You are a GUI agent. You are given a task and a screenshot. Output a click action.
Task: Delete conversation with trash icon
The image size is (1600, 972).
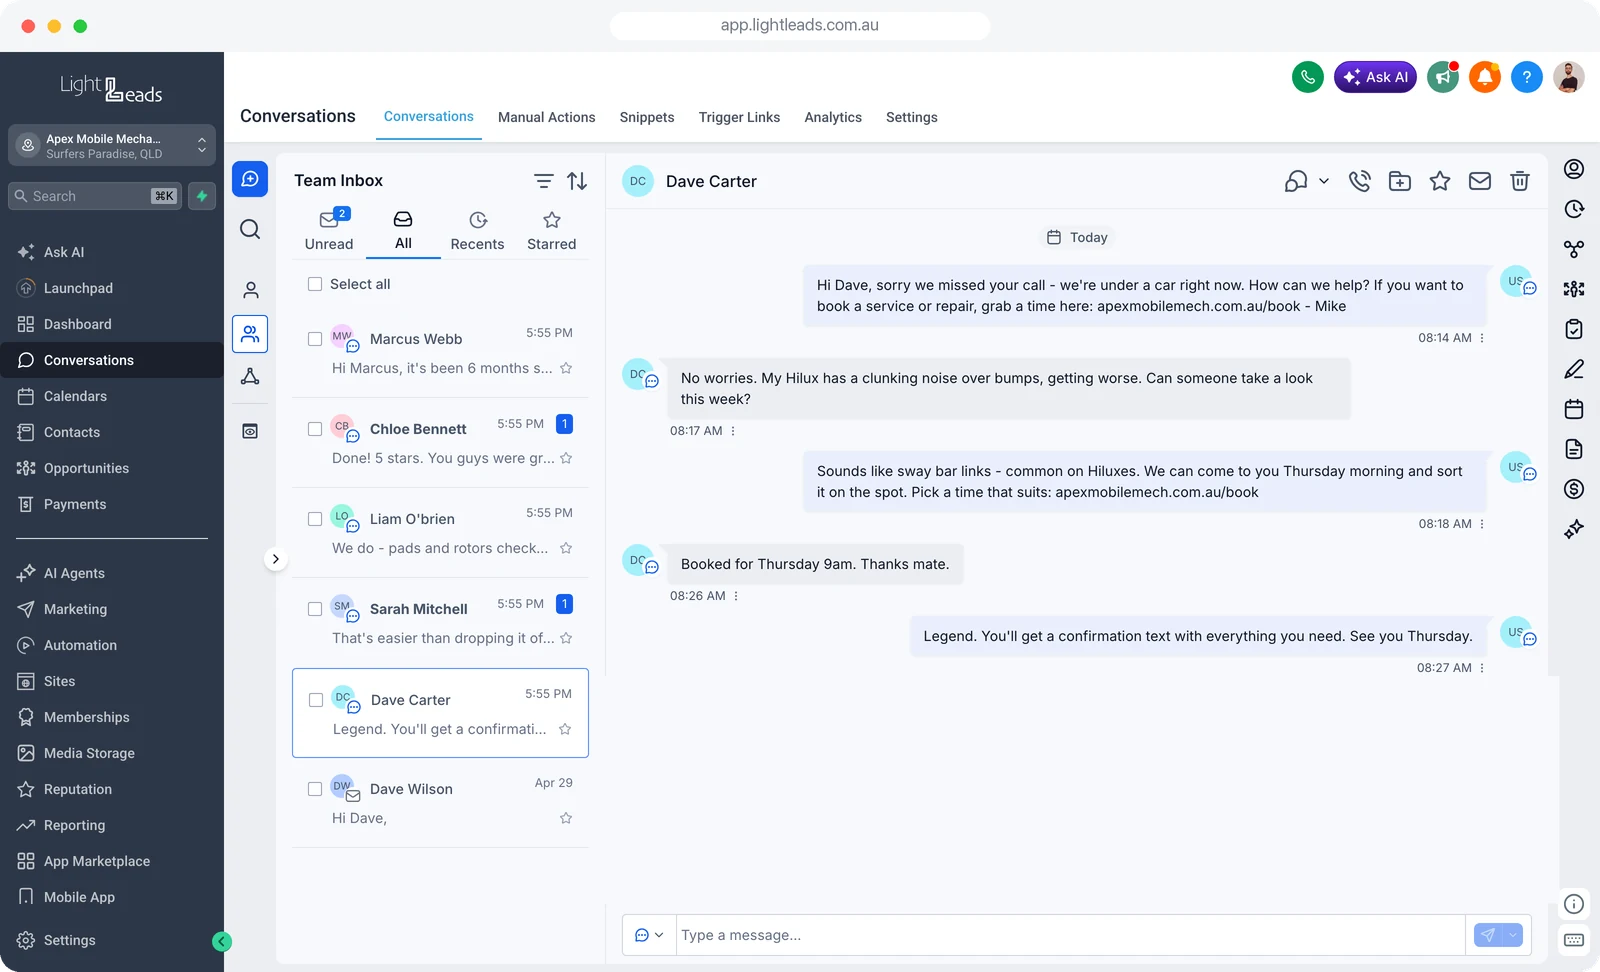1520,181
